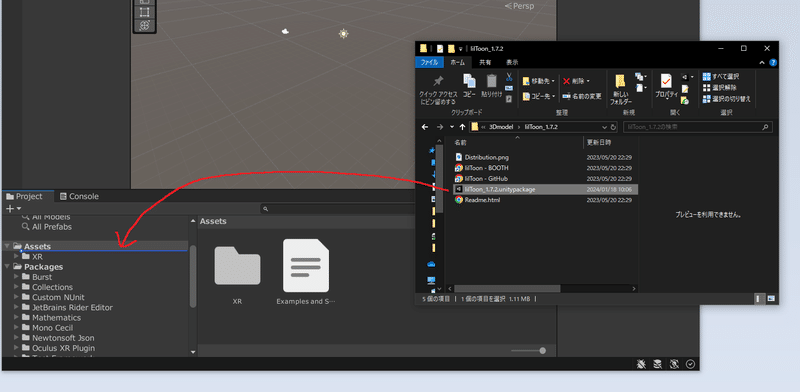The width and height of the screenshot is (800, 392).
Task: Click the pin to Quick Access icon
Action: (x=438, y=81)
